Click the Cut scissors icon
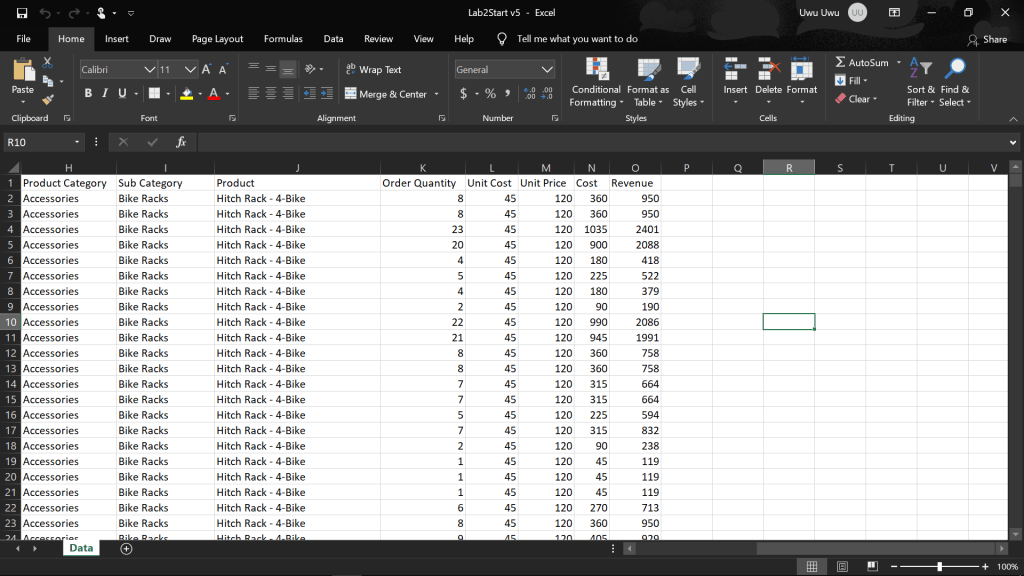Viewport: 1024px width, 576px height. click(47, 63)
